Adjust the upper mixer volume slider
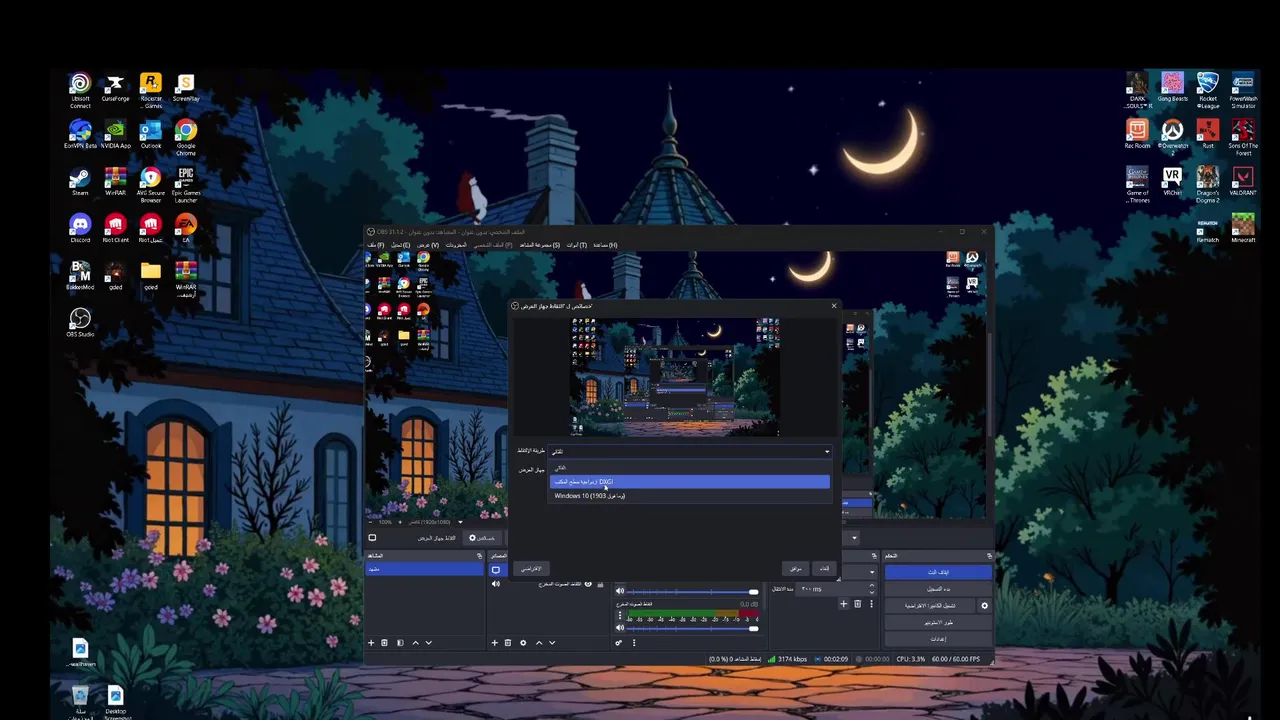The image size is (1280, 720). click(692, 591)
